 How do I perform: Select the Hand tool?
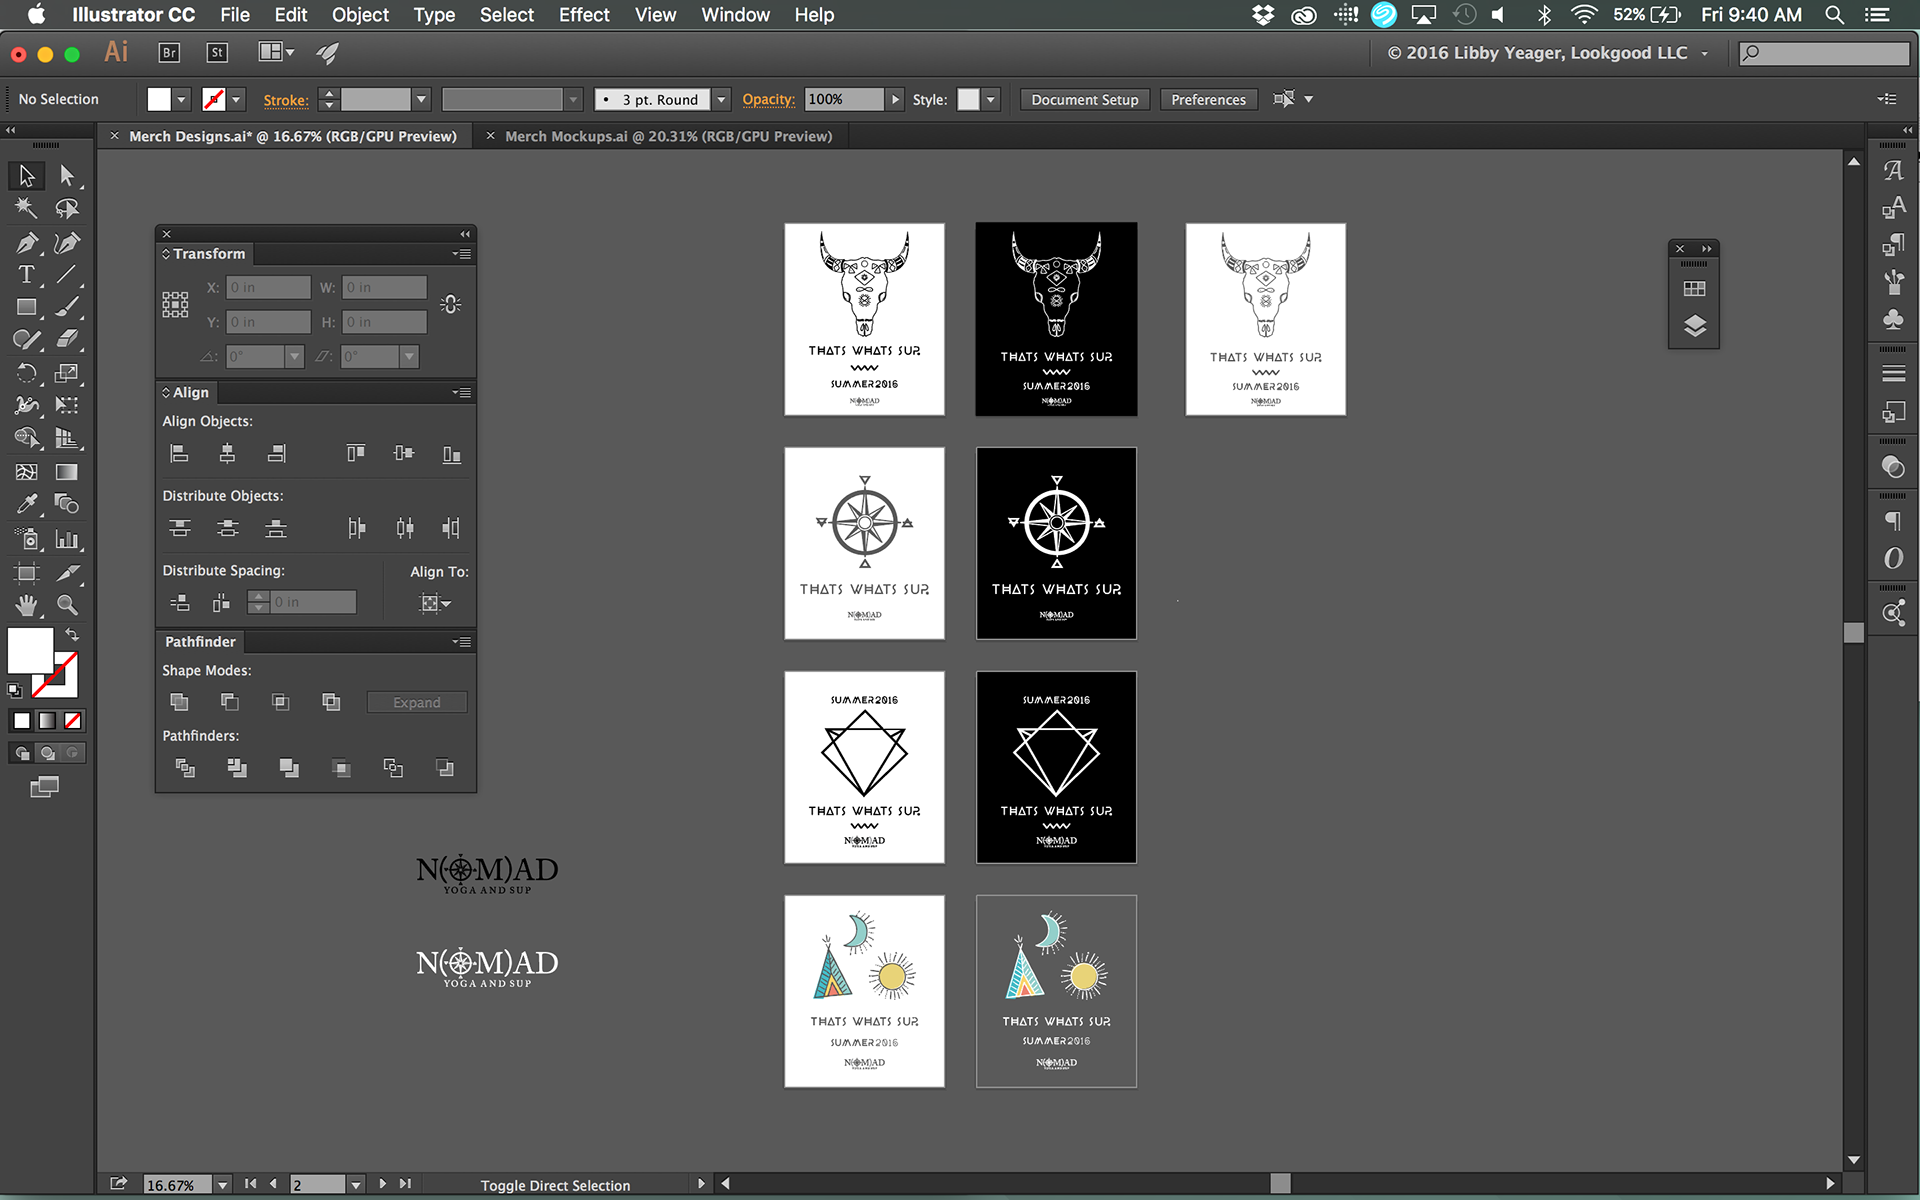[x=26, y=605]
